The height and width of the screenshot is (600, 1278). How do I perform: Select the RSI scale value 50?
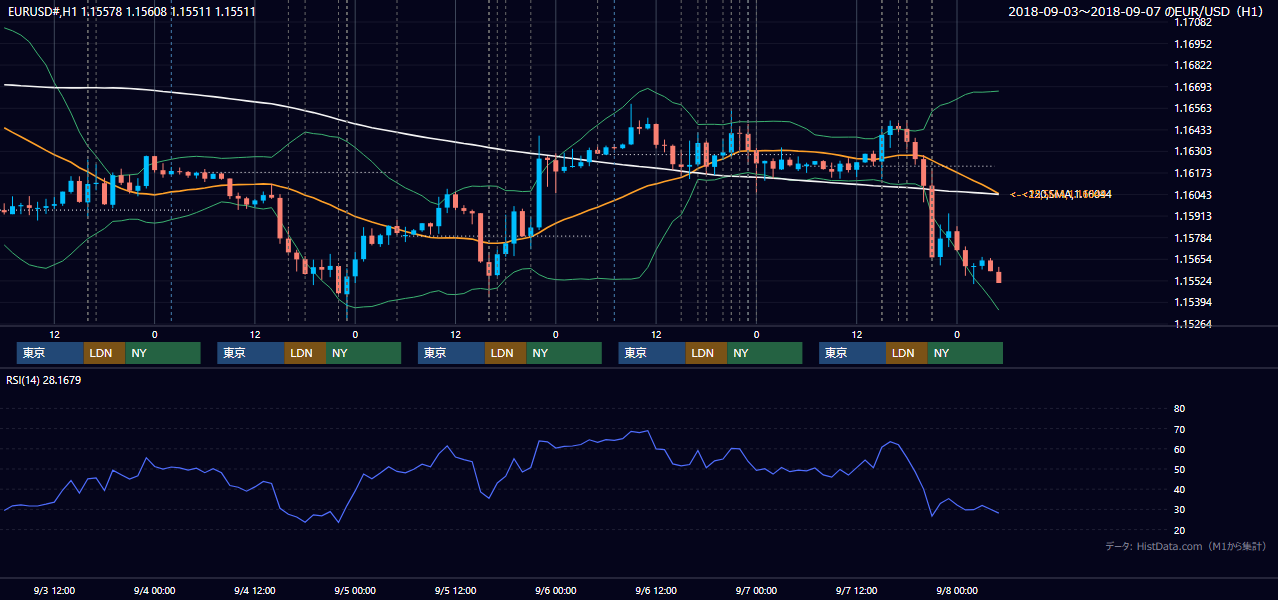(1179, 470)
